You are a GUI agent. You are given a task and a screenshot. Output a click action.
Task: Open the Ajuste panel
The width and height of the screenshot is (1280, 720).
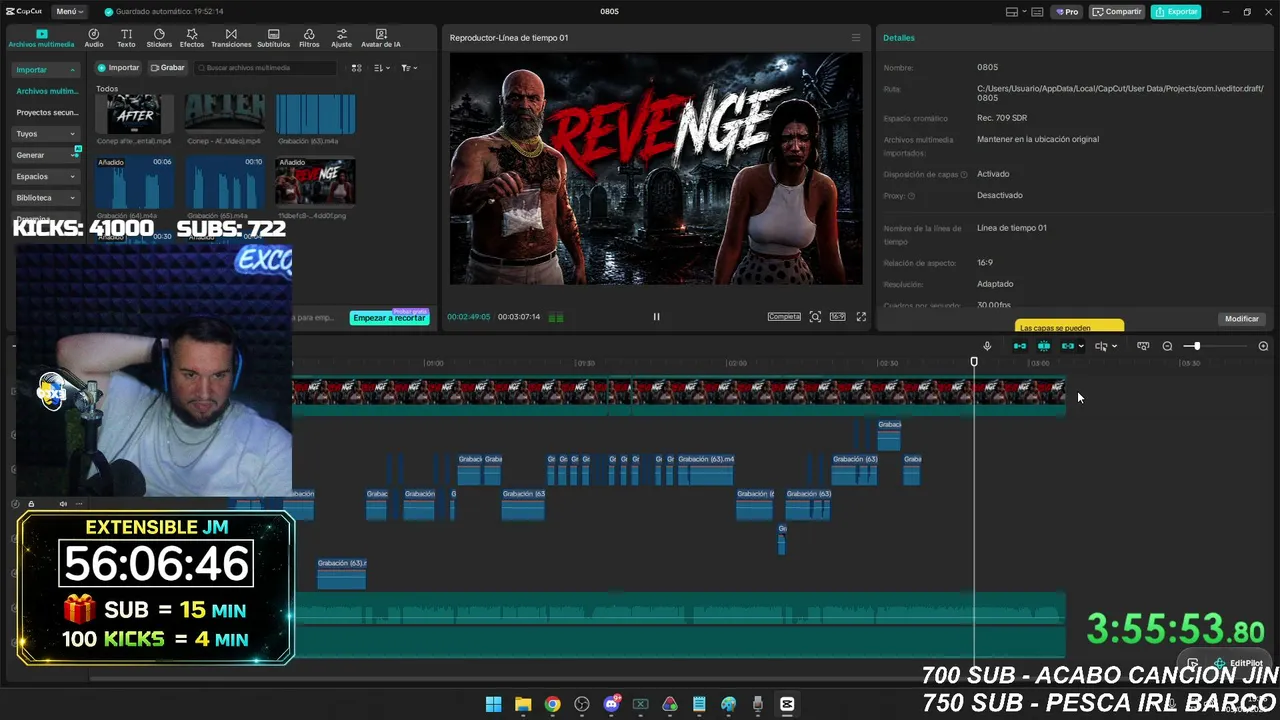[342, 38]
